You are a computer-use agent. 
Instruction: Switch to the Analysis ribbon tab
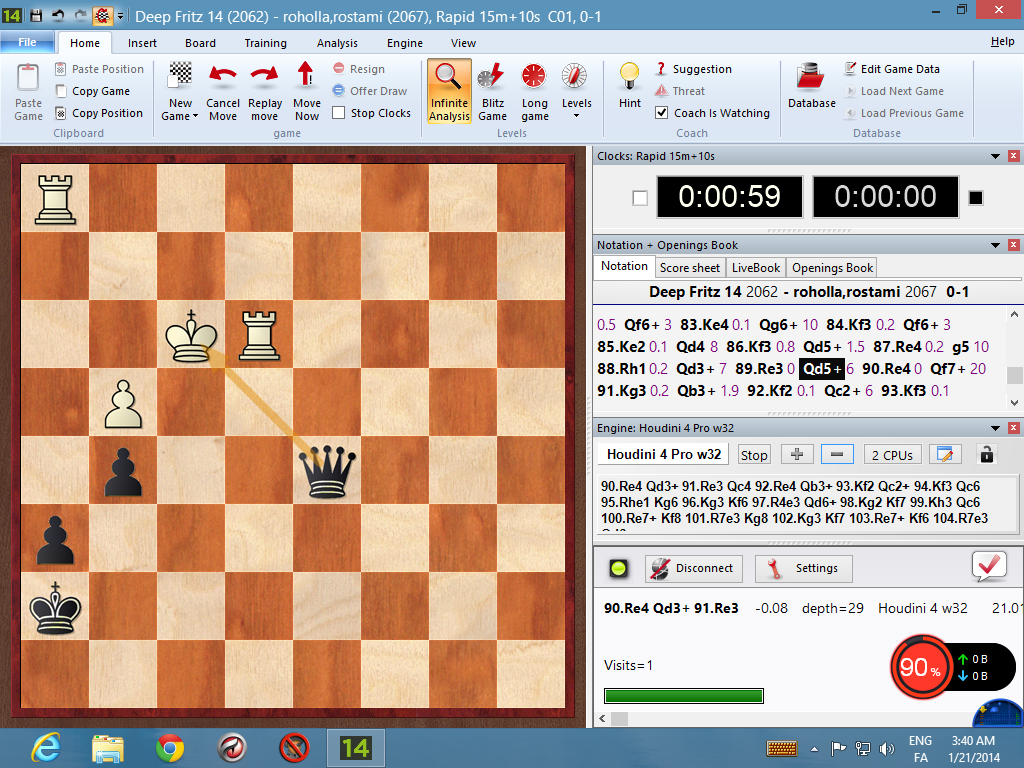pyautogui.click(x=337, y=43)
